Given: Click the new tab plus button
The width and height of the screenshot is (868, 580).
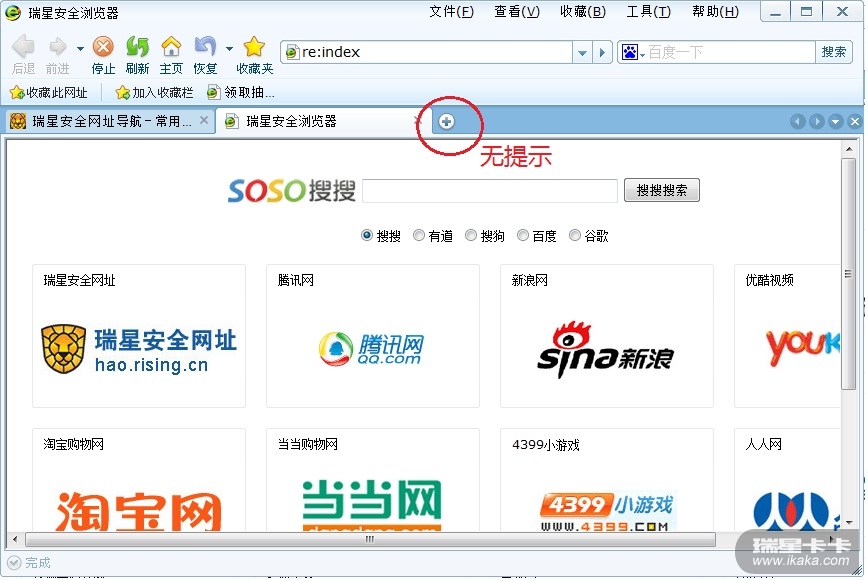Looking at the screenshot, I should 446,122.
